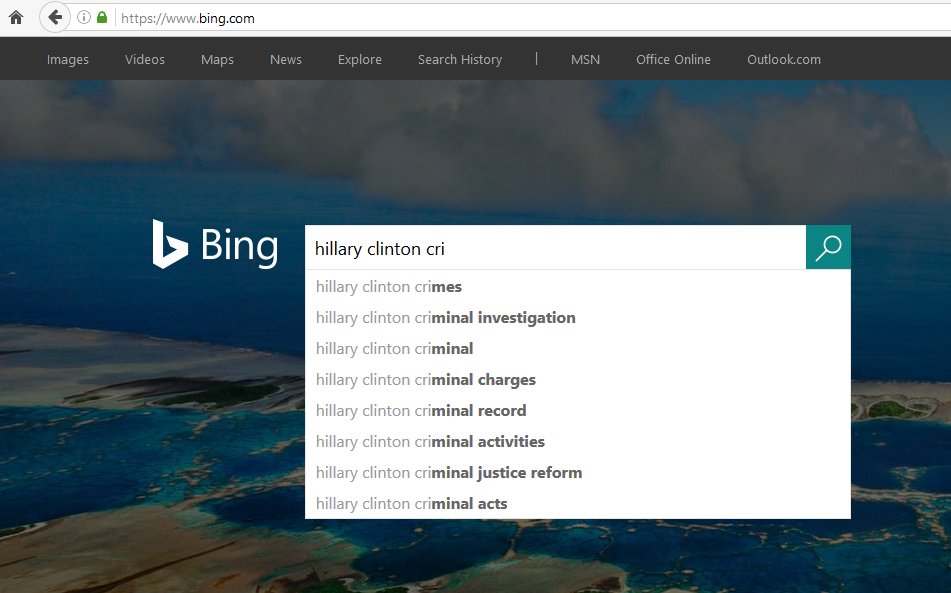The height and width of the screenshot is (593, 951).
Task: Go back with the browser back arrow
Action: tap(55, 18)
